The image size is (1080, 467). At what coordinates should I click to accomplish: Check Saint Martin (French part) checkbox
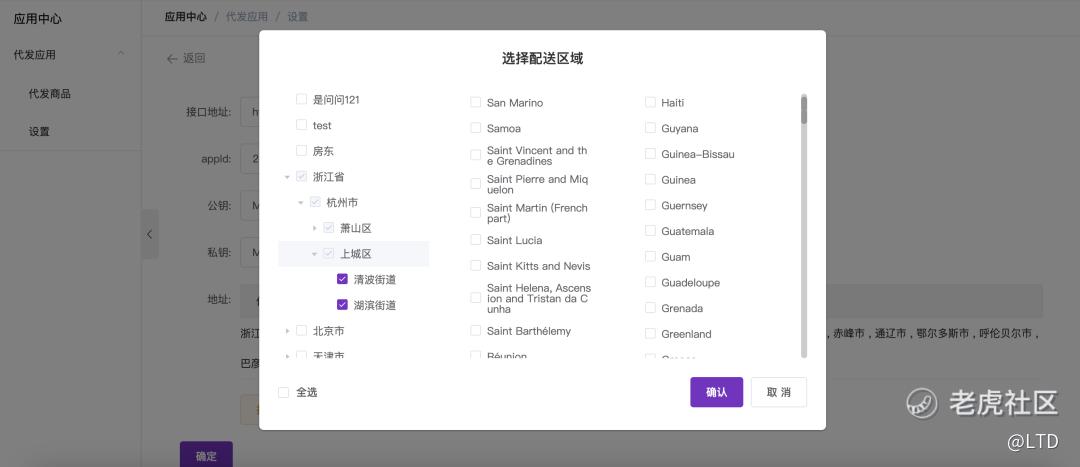click(x=475, y=212)
